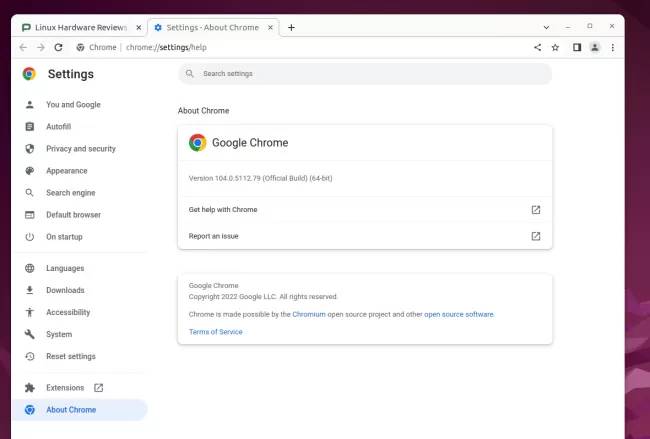Click Get help with Chrome
The height and width of the screenshot is (439, 650).
(223, 210)
